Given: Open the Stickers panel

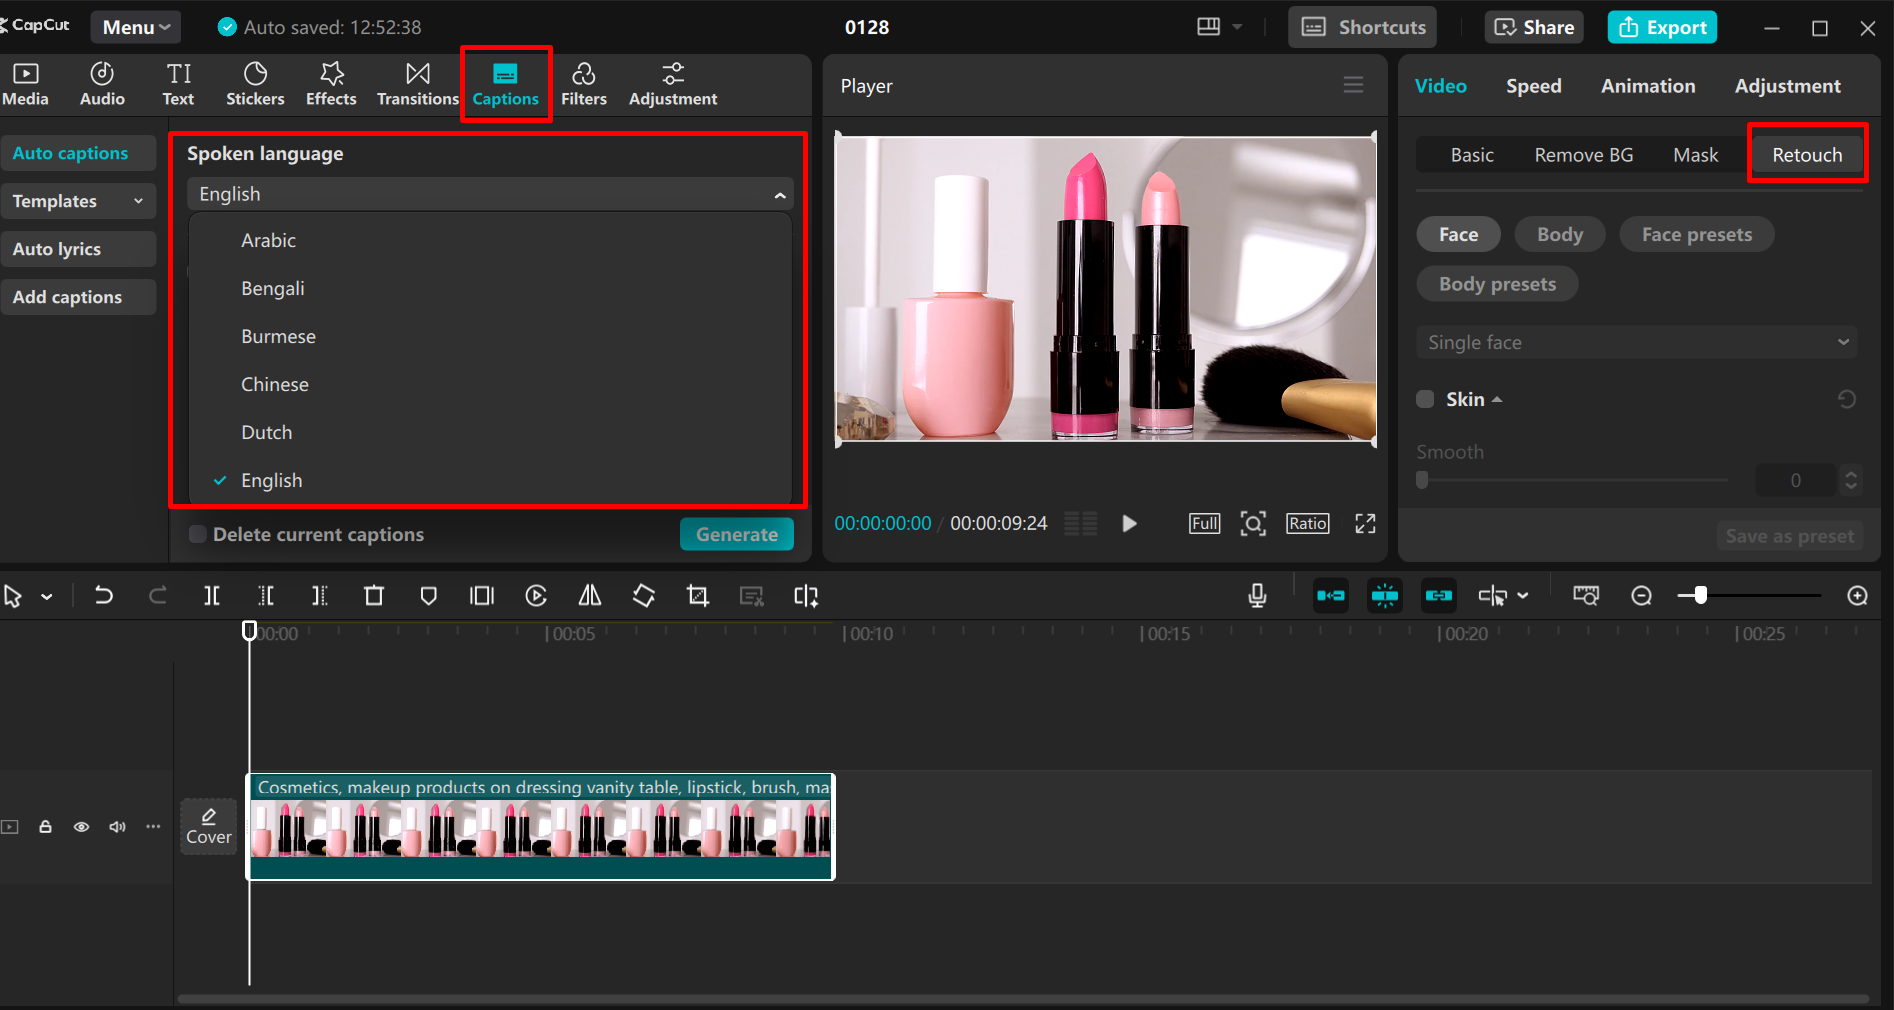Looking at the screenshot, I should tap(255, 83).
